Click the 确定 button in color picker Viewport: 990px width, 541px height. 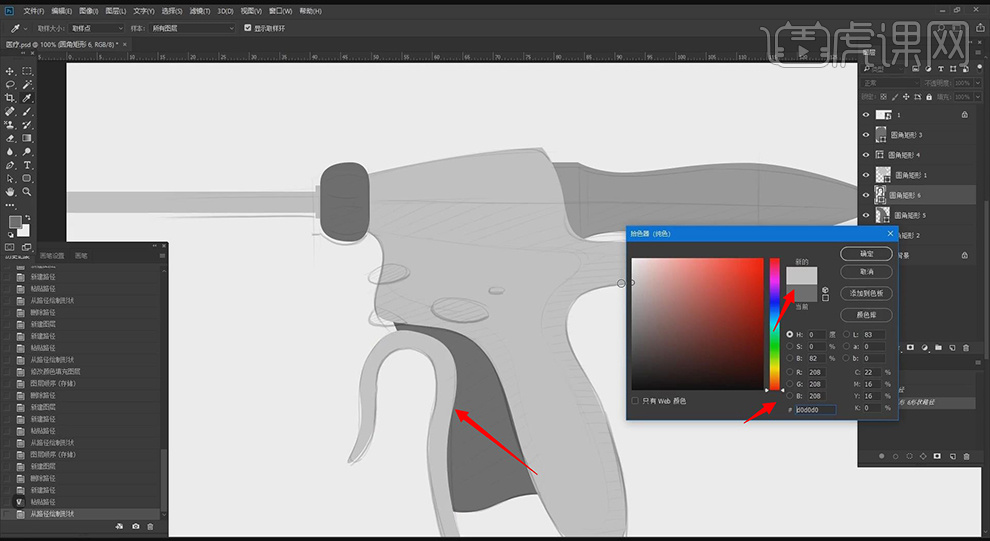click(x=865, y=253)
